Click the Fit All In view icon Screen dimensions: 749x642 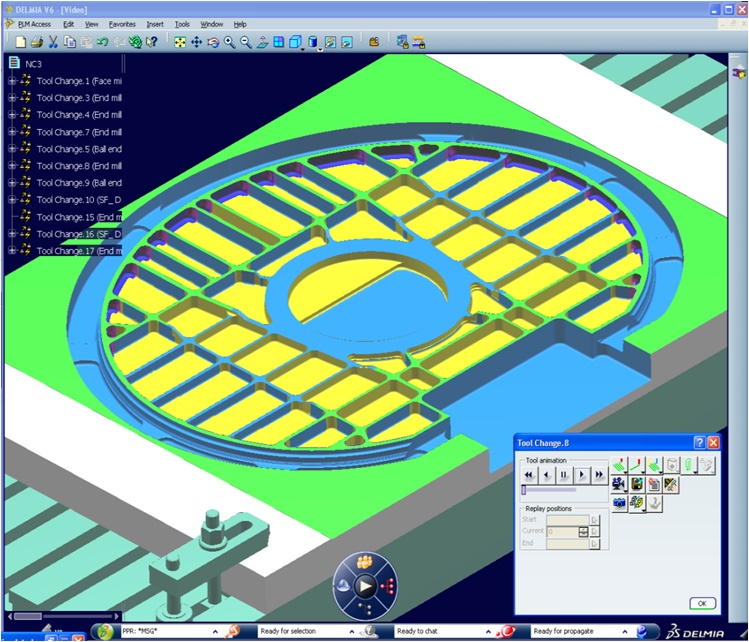[180, 42]
